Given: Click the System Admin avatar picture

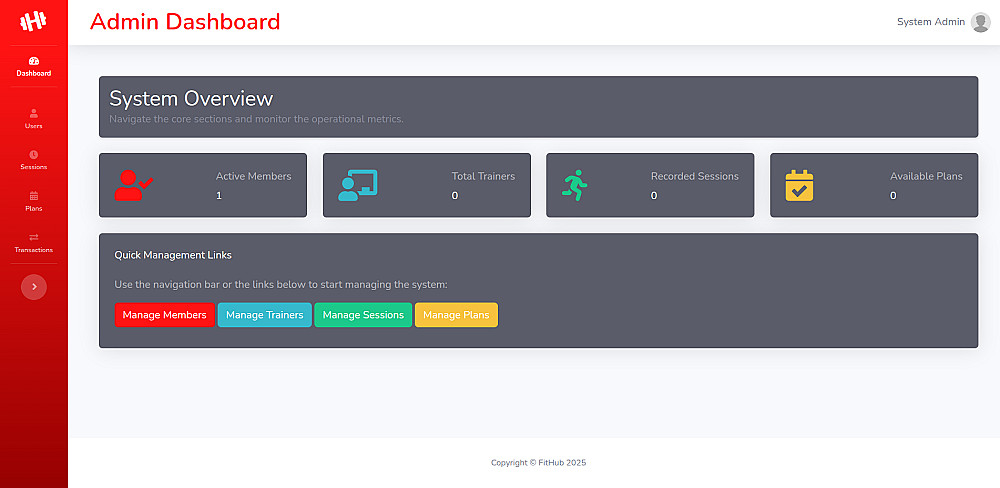Looking at the screenshot, I should point(980,22).
